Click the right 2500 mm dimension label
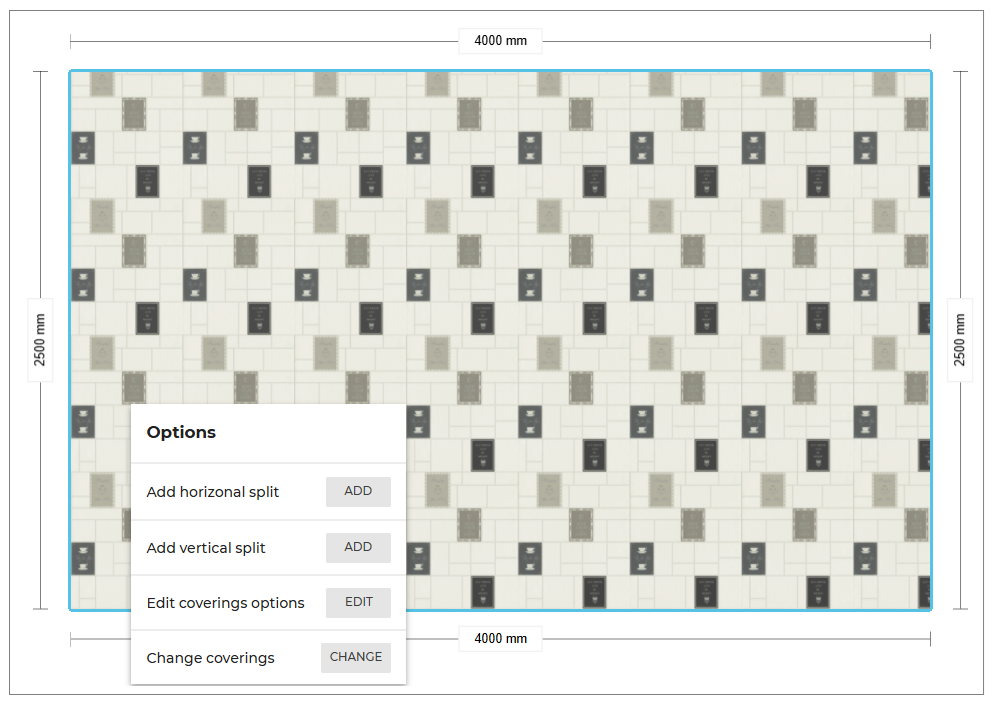Image resolution: width=995 pixels, height=701 pixels. 960,338
